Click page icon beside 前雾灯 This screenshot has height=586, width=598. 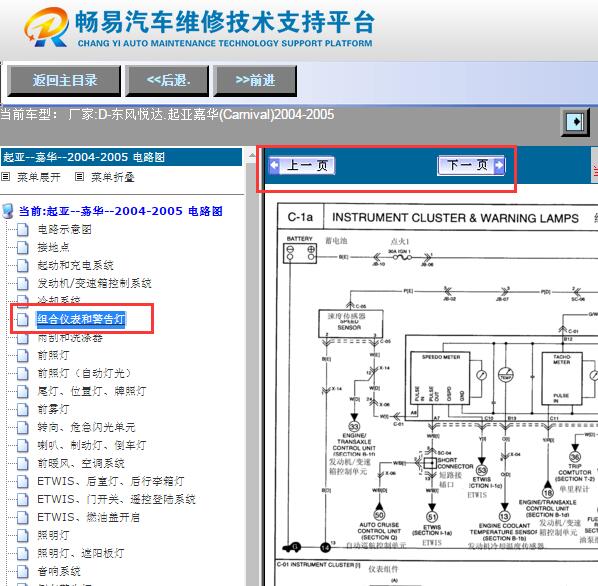point(23,409)
